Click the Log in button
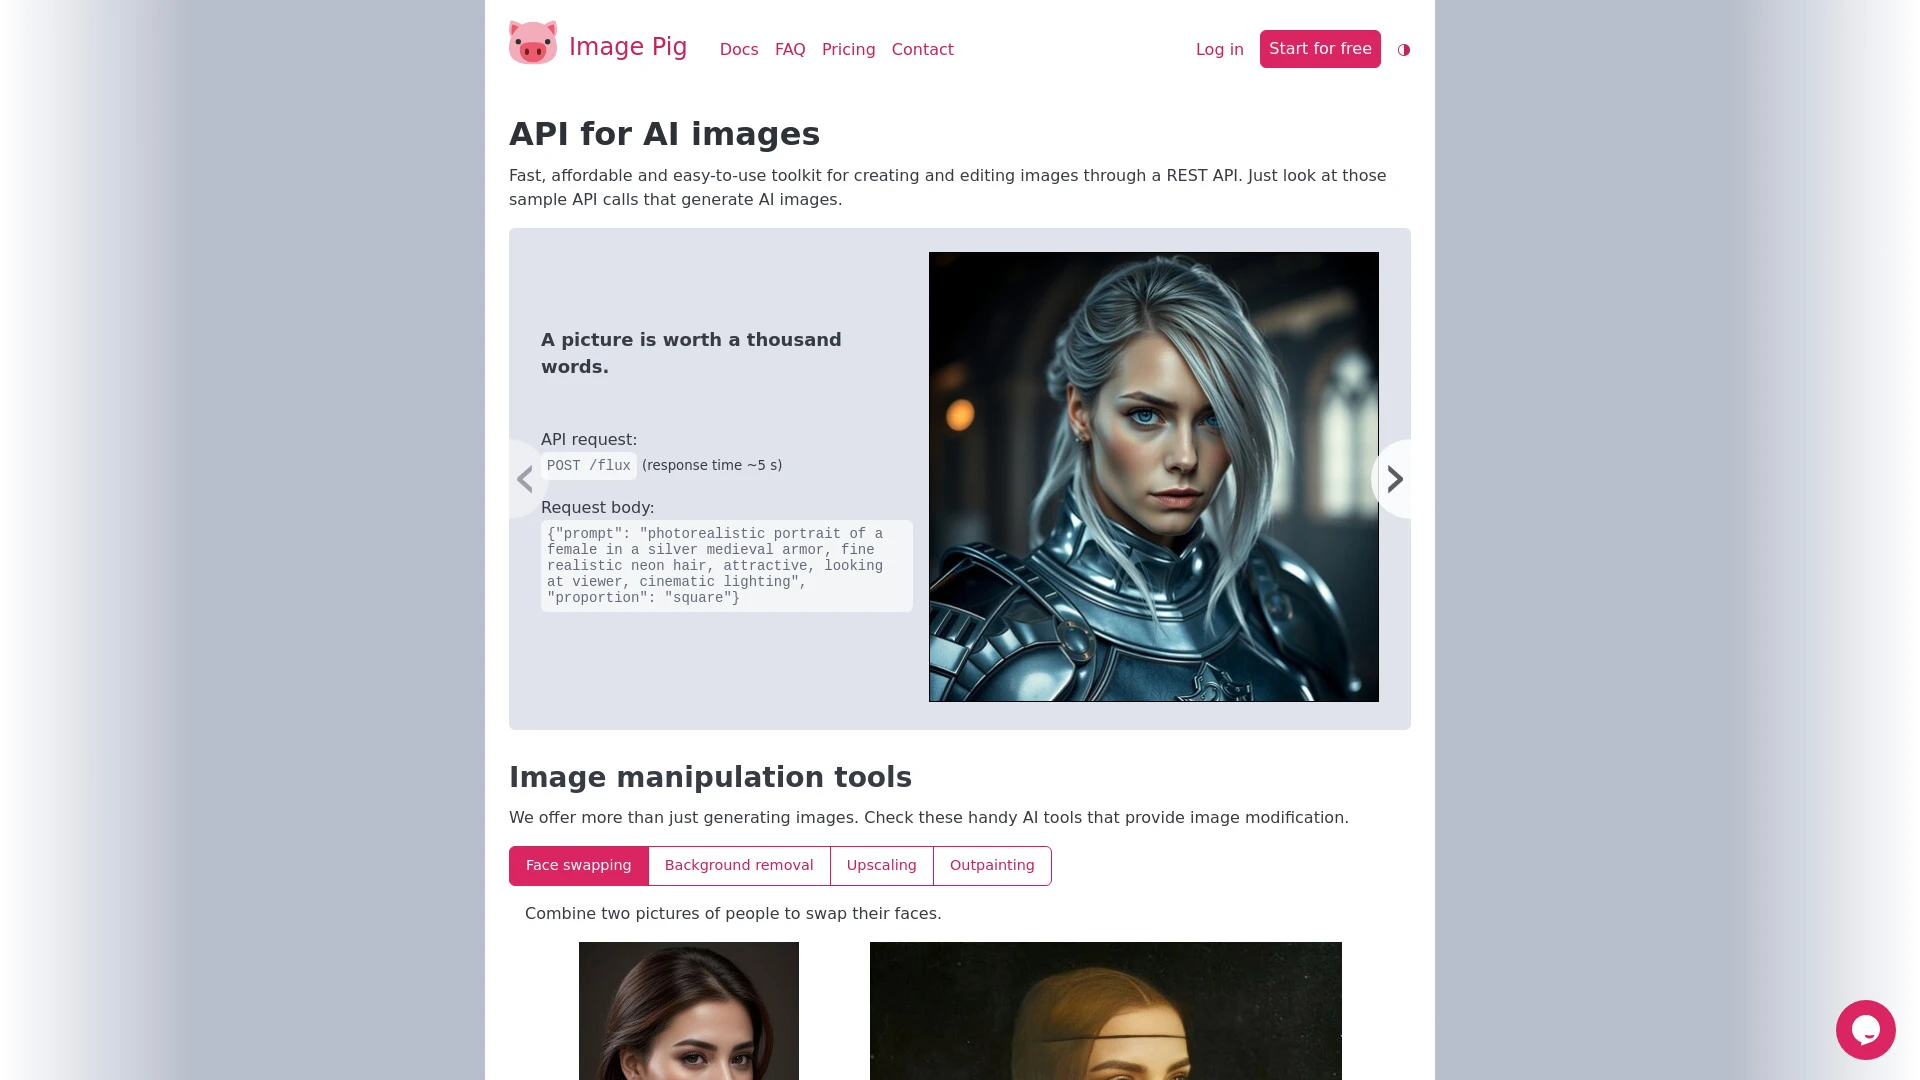Screen dimensions: 1920x1080 1218,49
